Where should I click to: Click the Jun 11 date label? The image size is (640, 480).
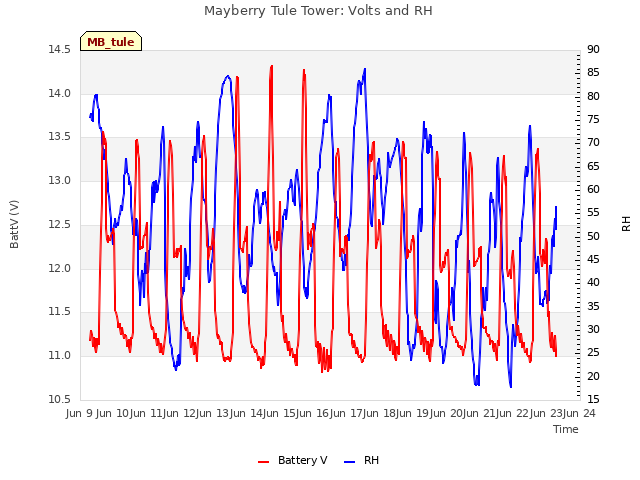click(x=147, y=413)
